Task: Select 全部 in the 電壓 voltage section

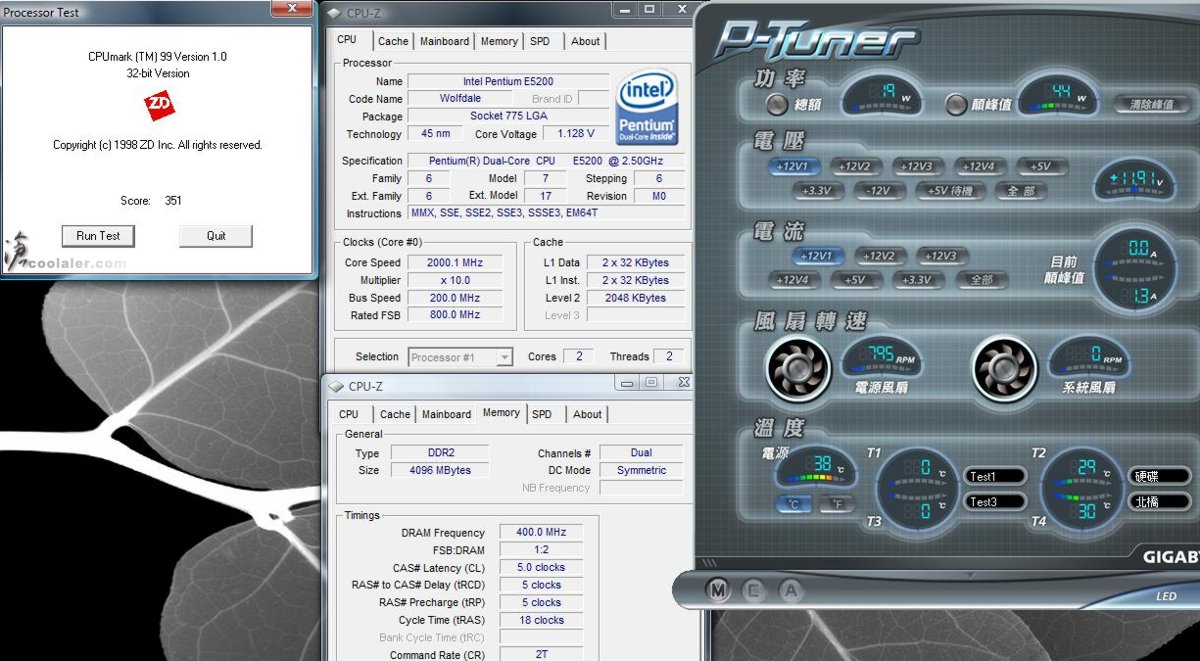Action: [x=1021, y=191]
